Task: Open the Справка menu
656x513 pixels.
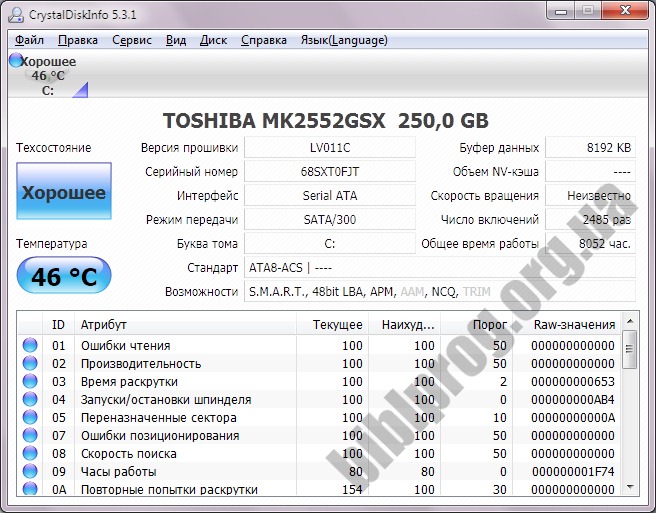Action: point(264,40)
